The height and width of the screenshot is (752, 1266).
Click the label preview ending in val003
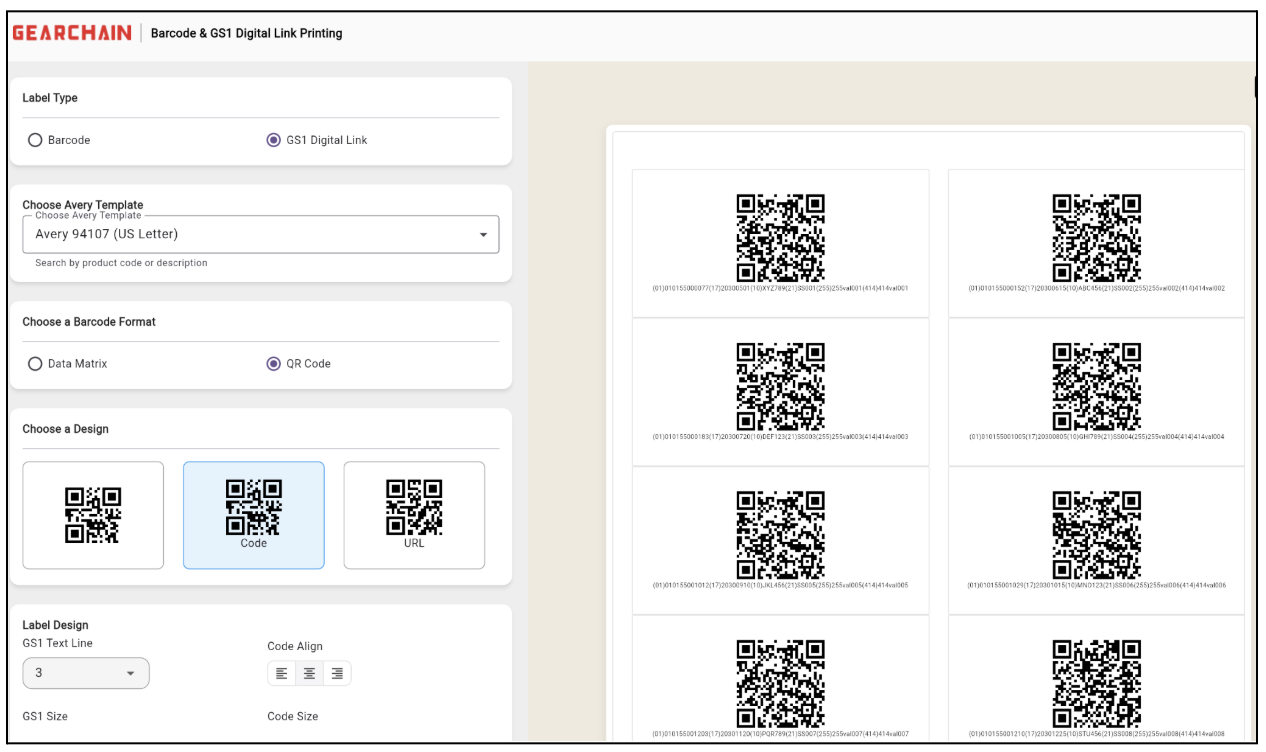(780, 391)
